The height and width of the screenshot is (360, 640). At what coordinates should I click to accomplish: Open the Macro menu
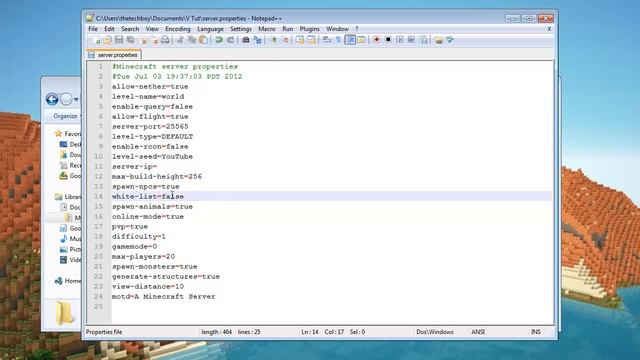click(x=267, y=29)
